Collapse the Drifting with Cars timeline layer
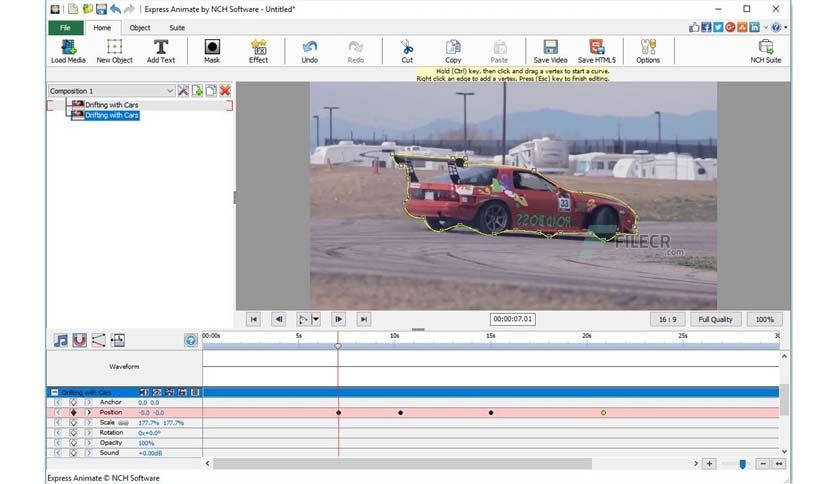The image size is (836, 484). (x=54, y=392)
